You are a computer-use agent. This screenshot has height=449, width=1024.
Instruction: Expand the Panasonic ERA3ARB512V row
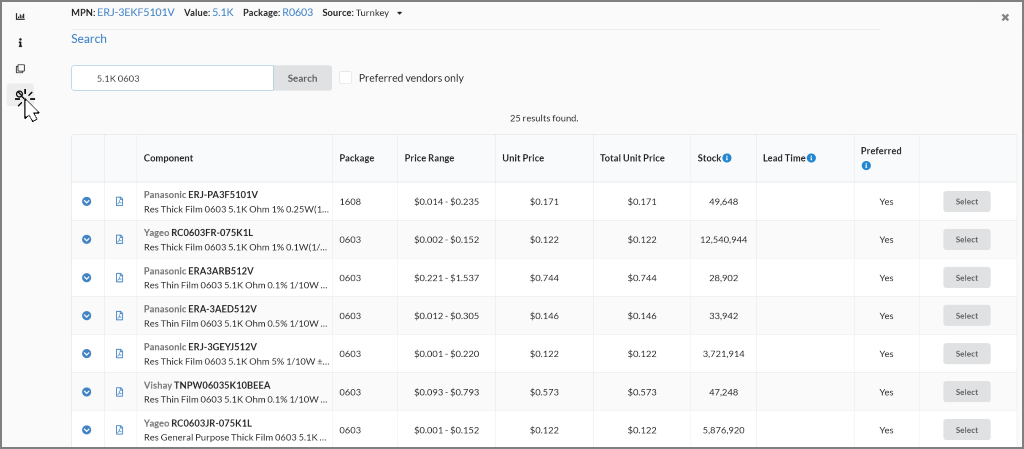(87, 278)
